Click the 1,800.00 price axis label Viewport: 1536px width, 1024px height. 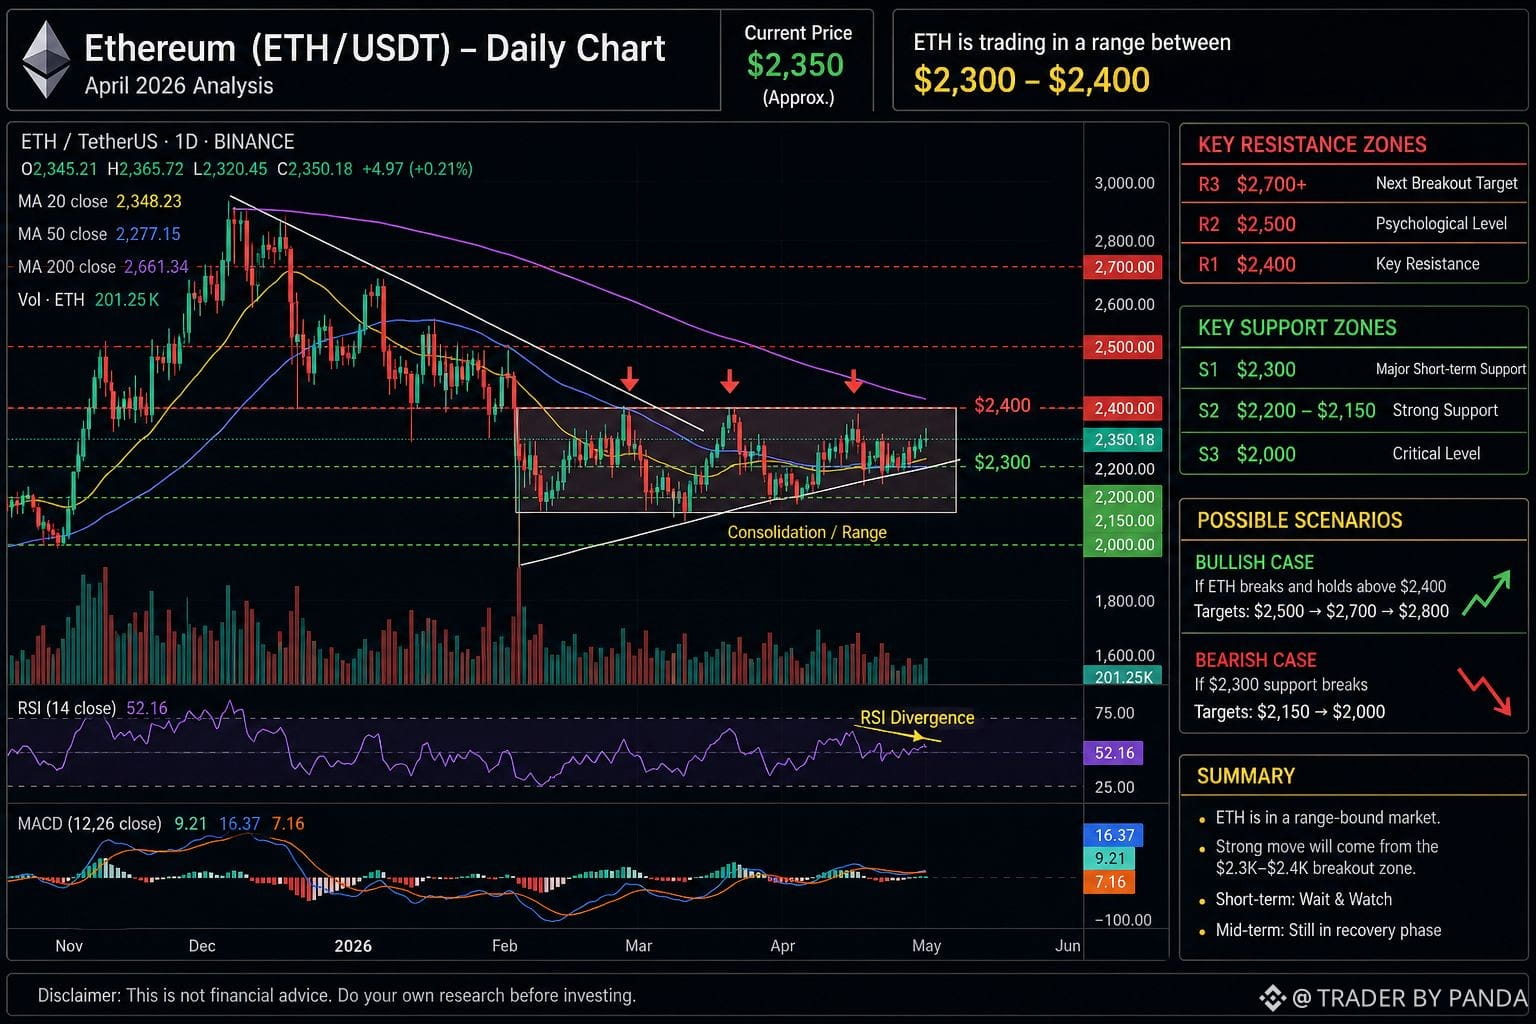(x=1124, y=601)
